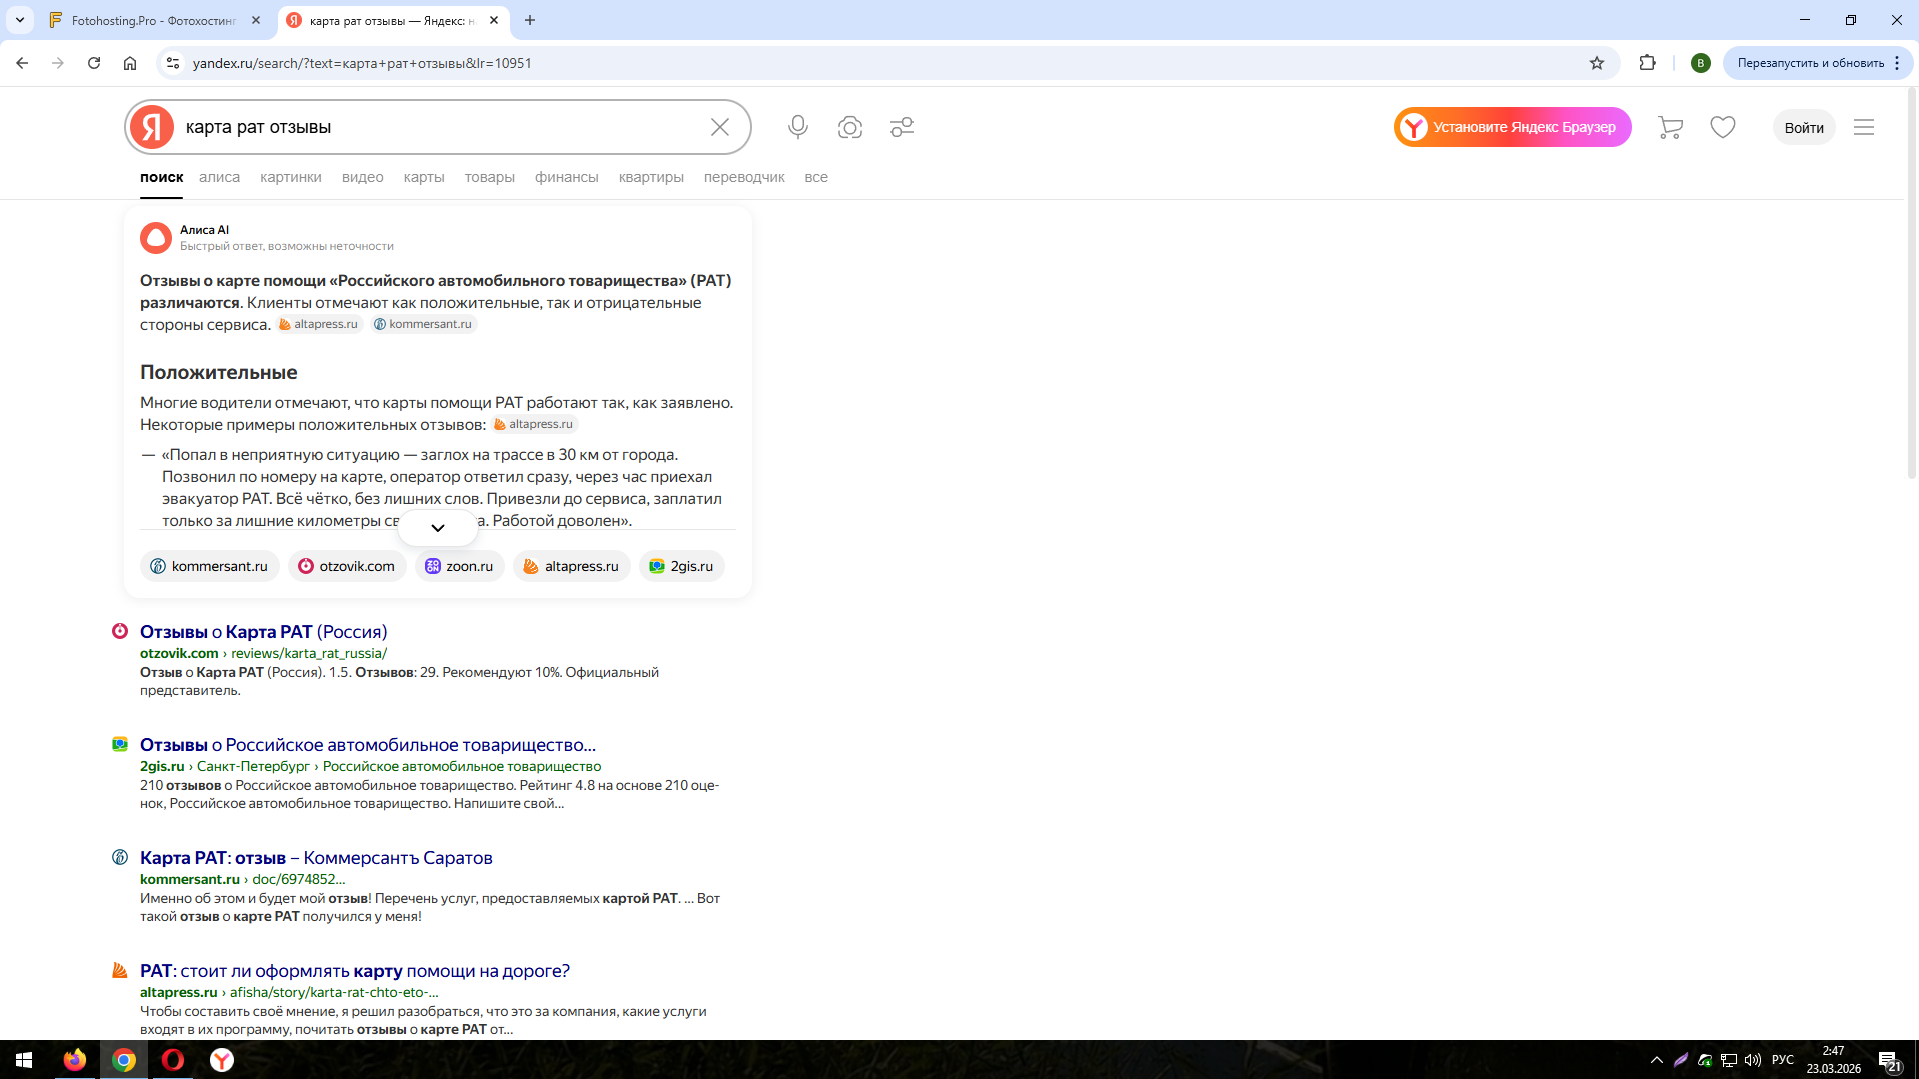The width and height of the screenshot is (1919, 1079).
Task: Start voice search with the microphone icon
Action: pyautogui.click(x=798, y=127)
